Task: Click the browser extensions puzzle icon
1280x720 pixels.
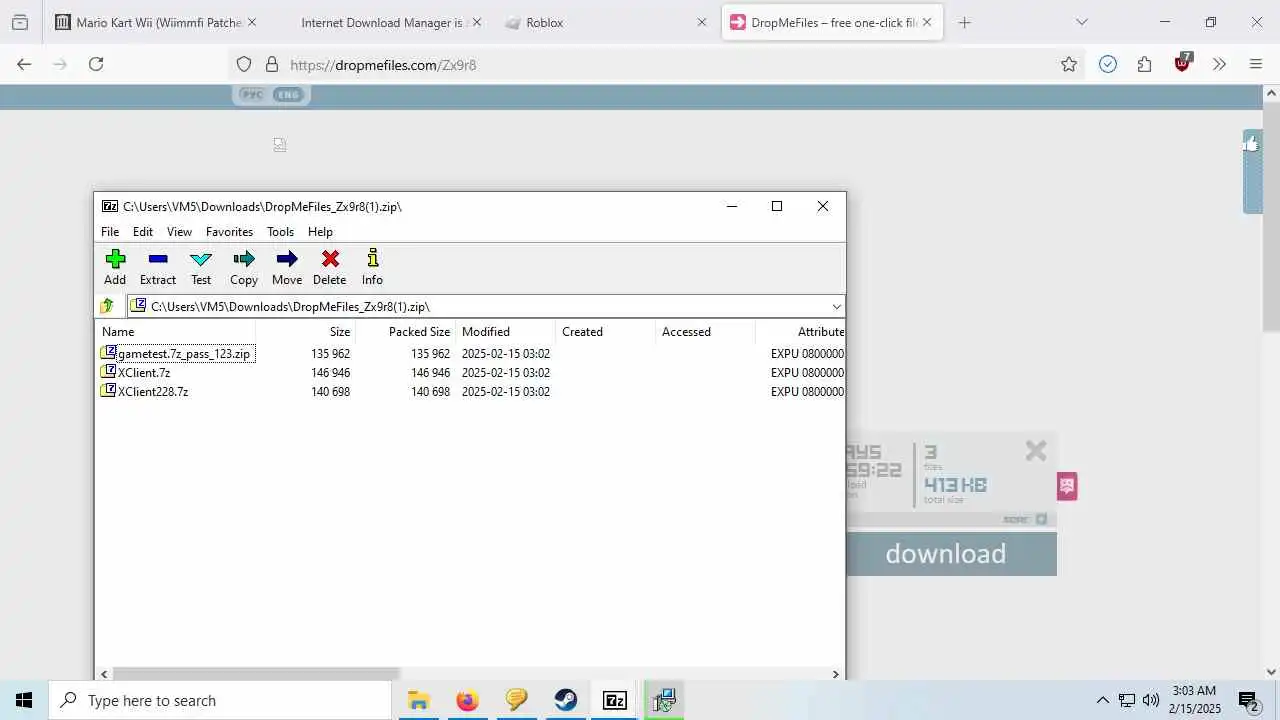Action: click(1144, 64)
